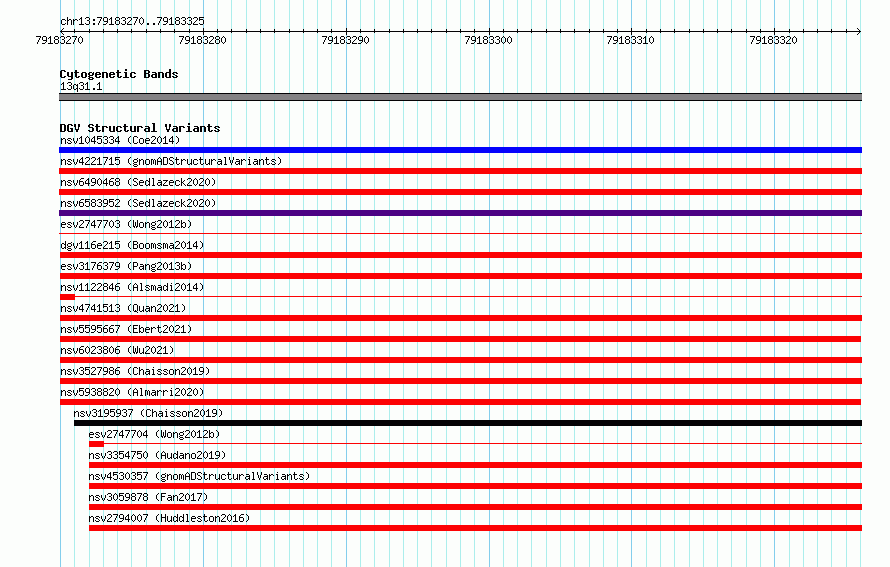Image resolution: width=890 pixels, height=567 pixels.
Task: Select the purple nsv6583952 variant bar
Action: click(x=460, y=213)
